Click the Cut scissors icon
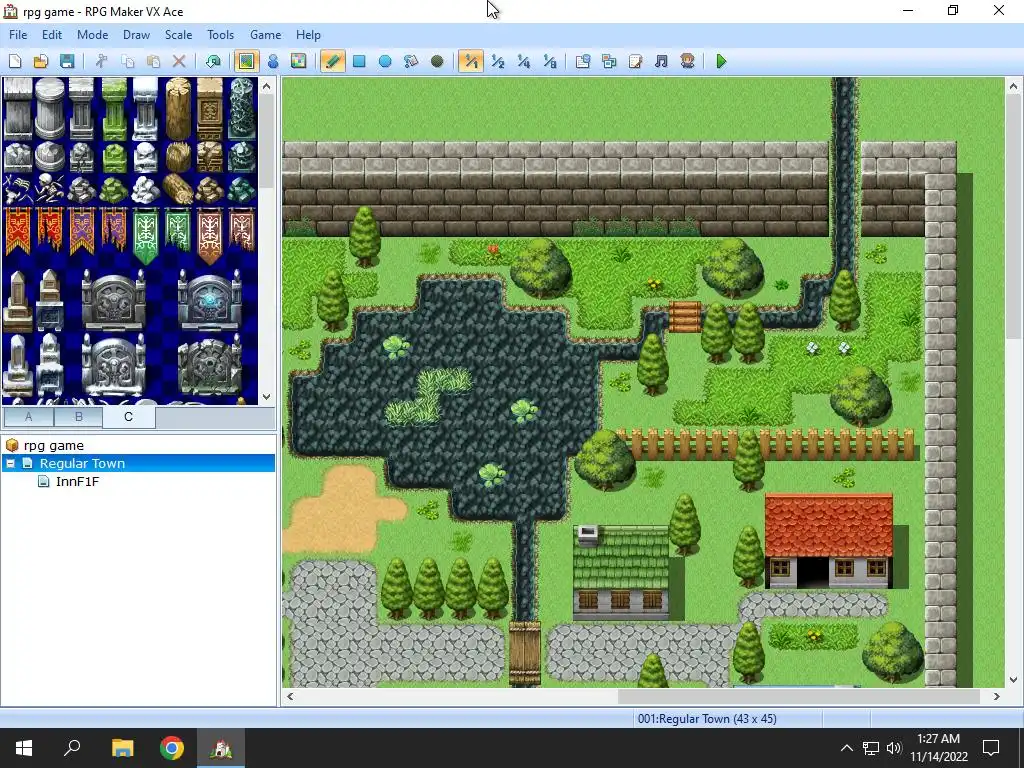1024x768 pixels. (101, 61)
